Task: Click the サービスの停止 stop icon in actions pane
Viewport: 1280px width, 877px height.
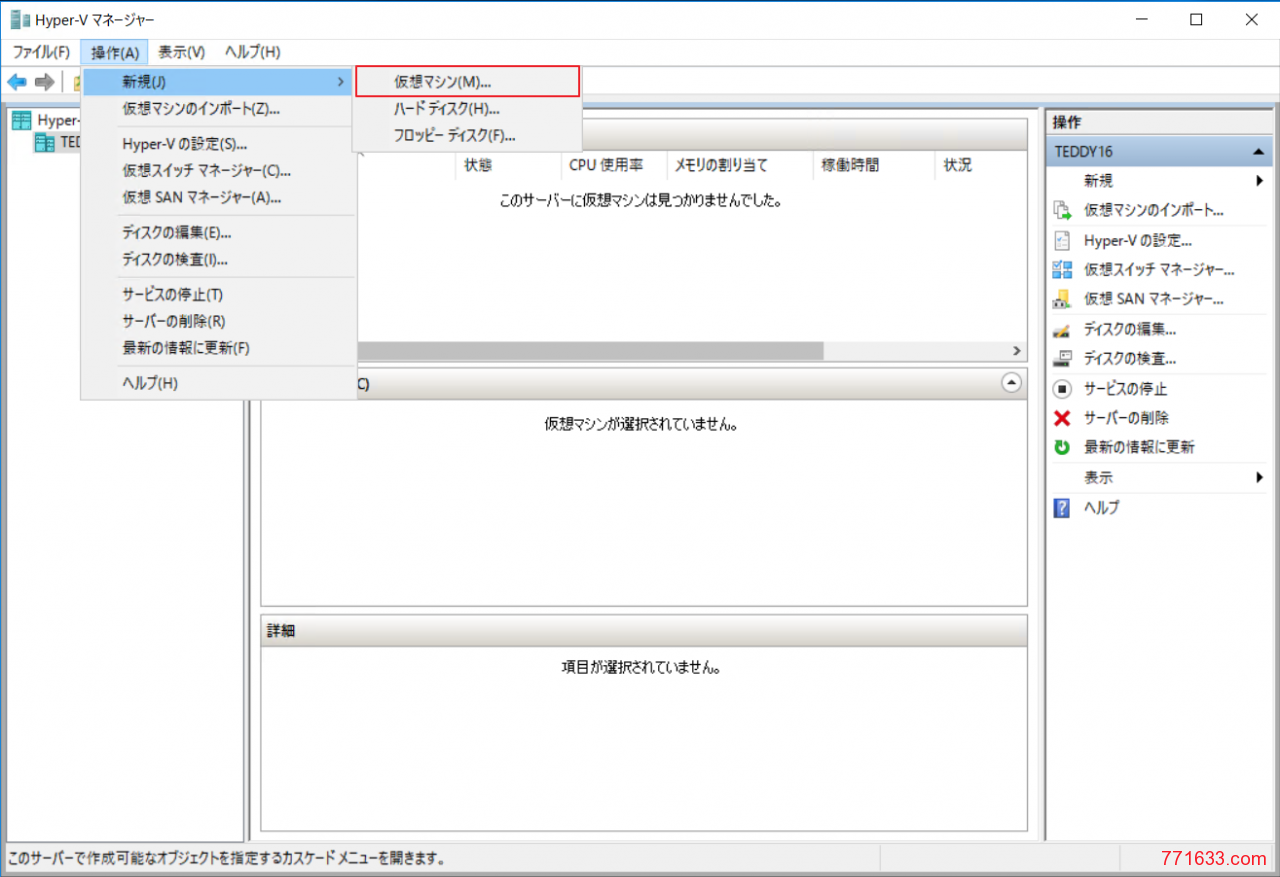Action: tap(1062, 388)
